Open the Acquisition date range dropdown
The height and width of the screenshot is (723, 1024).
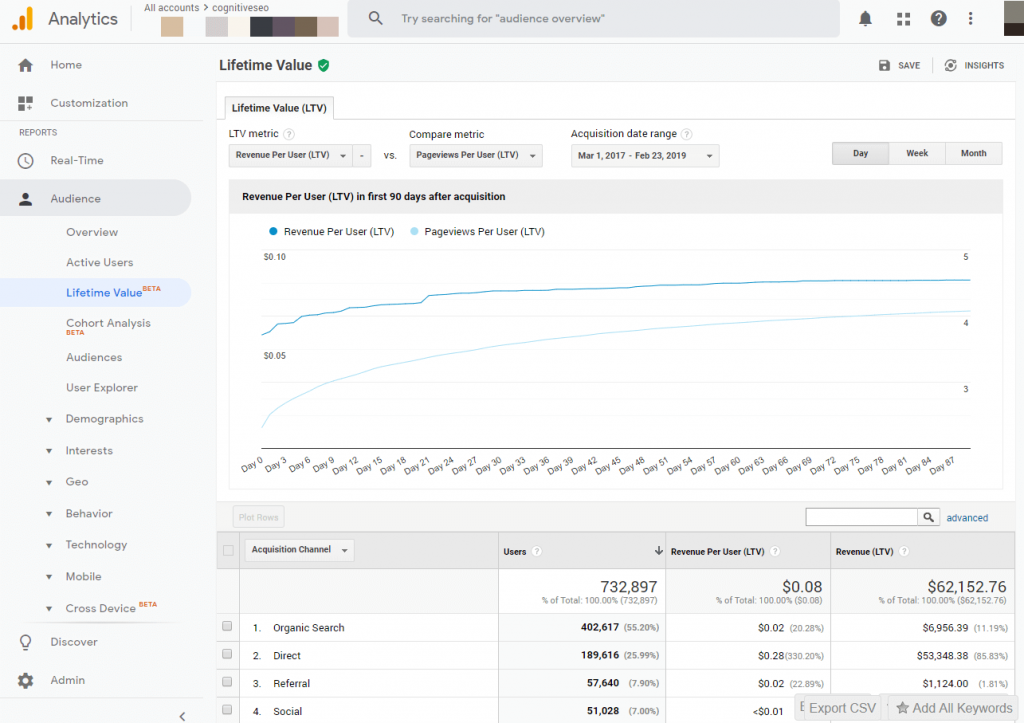click(x=644, y=155)
